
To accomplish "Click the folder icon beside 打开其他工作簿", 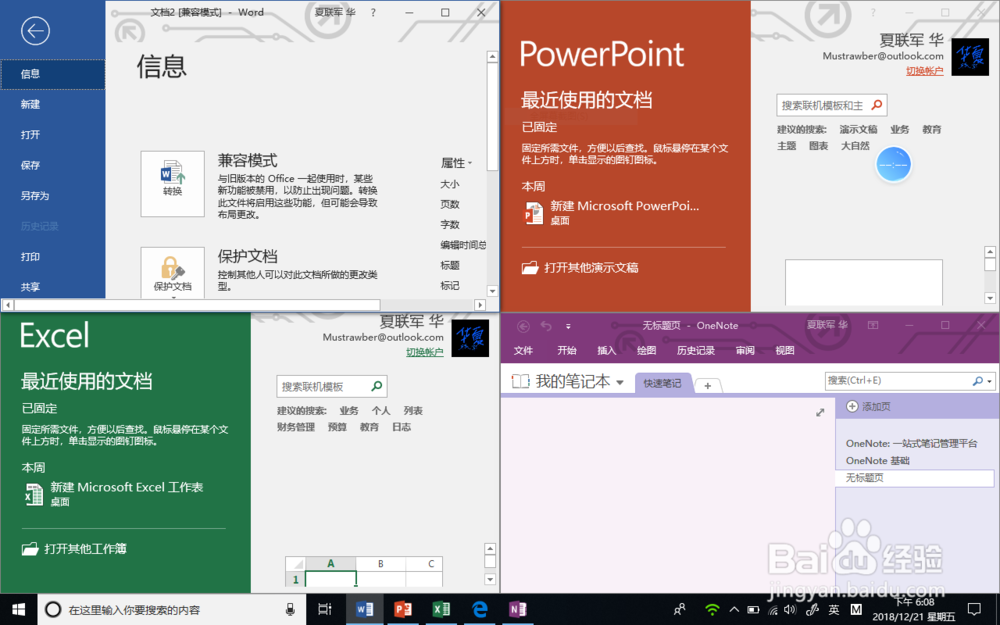I will tap(30, 549).
